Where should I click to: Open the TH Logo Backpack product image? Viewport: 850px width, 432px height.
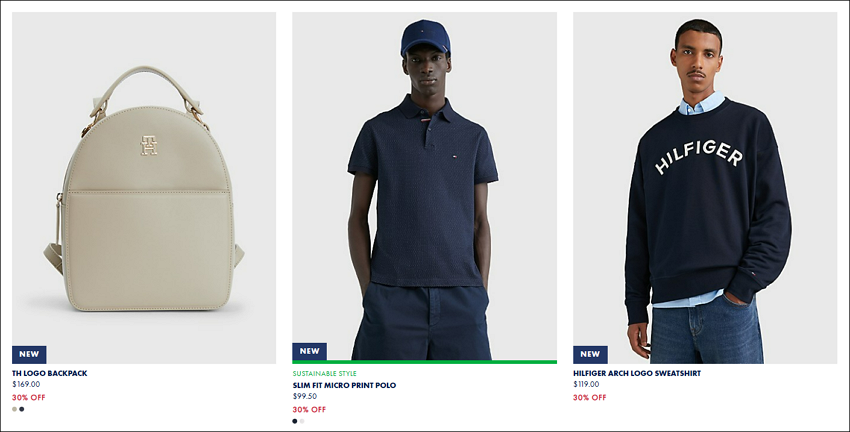point(144,188)
